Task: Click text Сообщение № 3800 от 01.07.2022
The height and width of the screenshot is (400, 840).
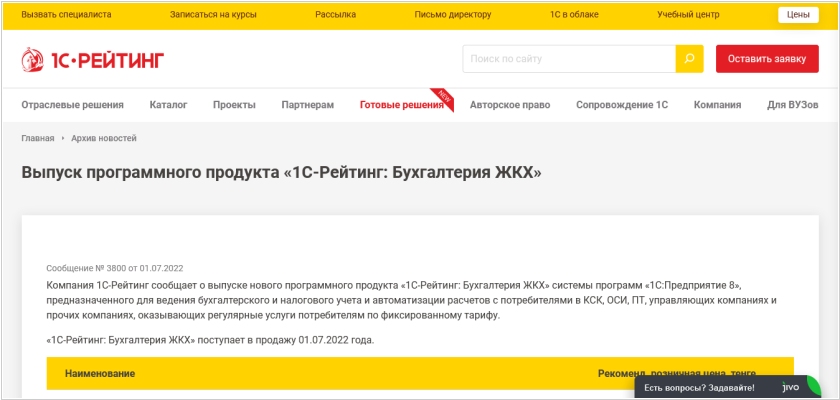Action: pos(115,268)
